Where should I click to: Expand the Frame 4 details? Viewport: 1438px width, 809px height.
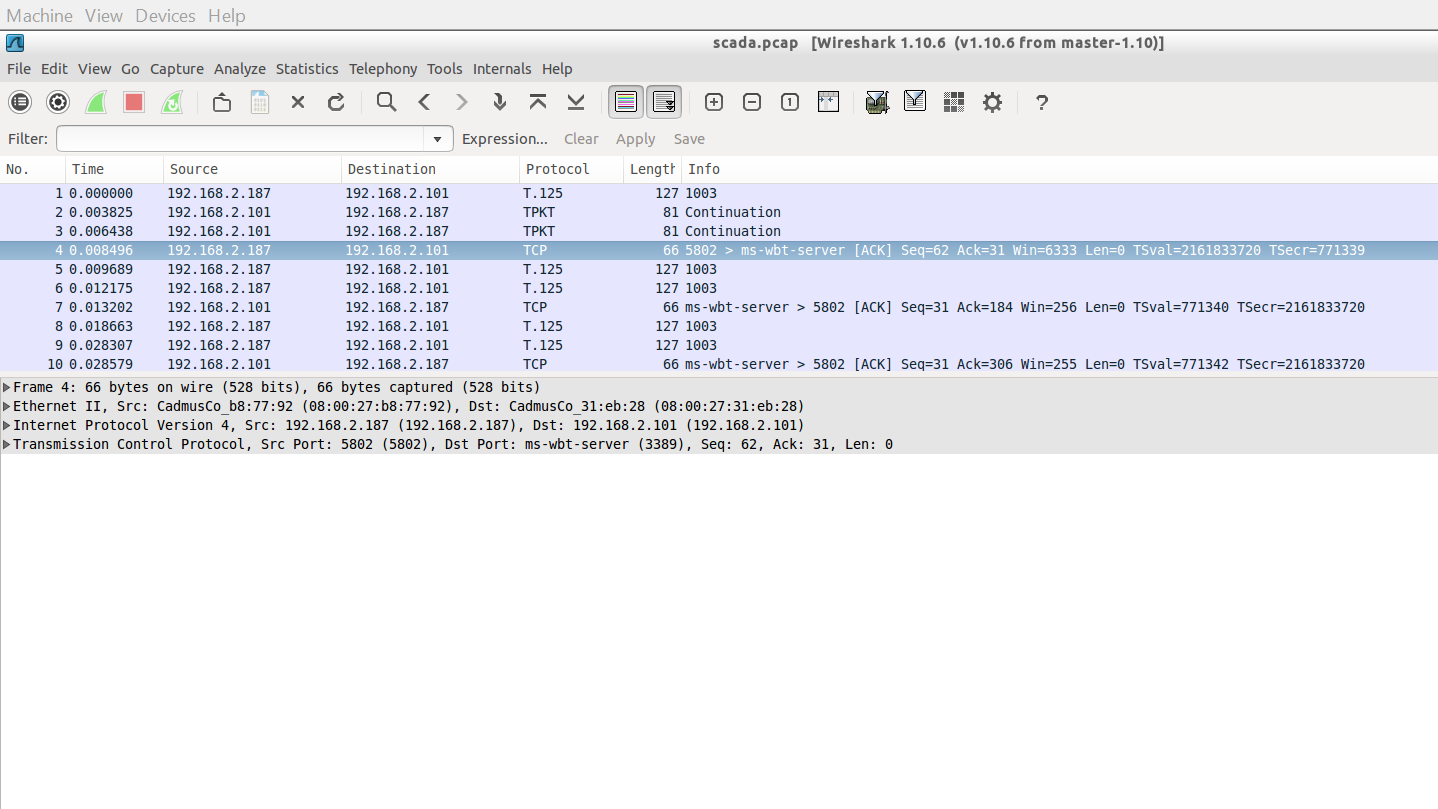(7, 387)
